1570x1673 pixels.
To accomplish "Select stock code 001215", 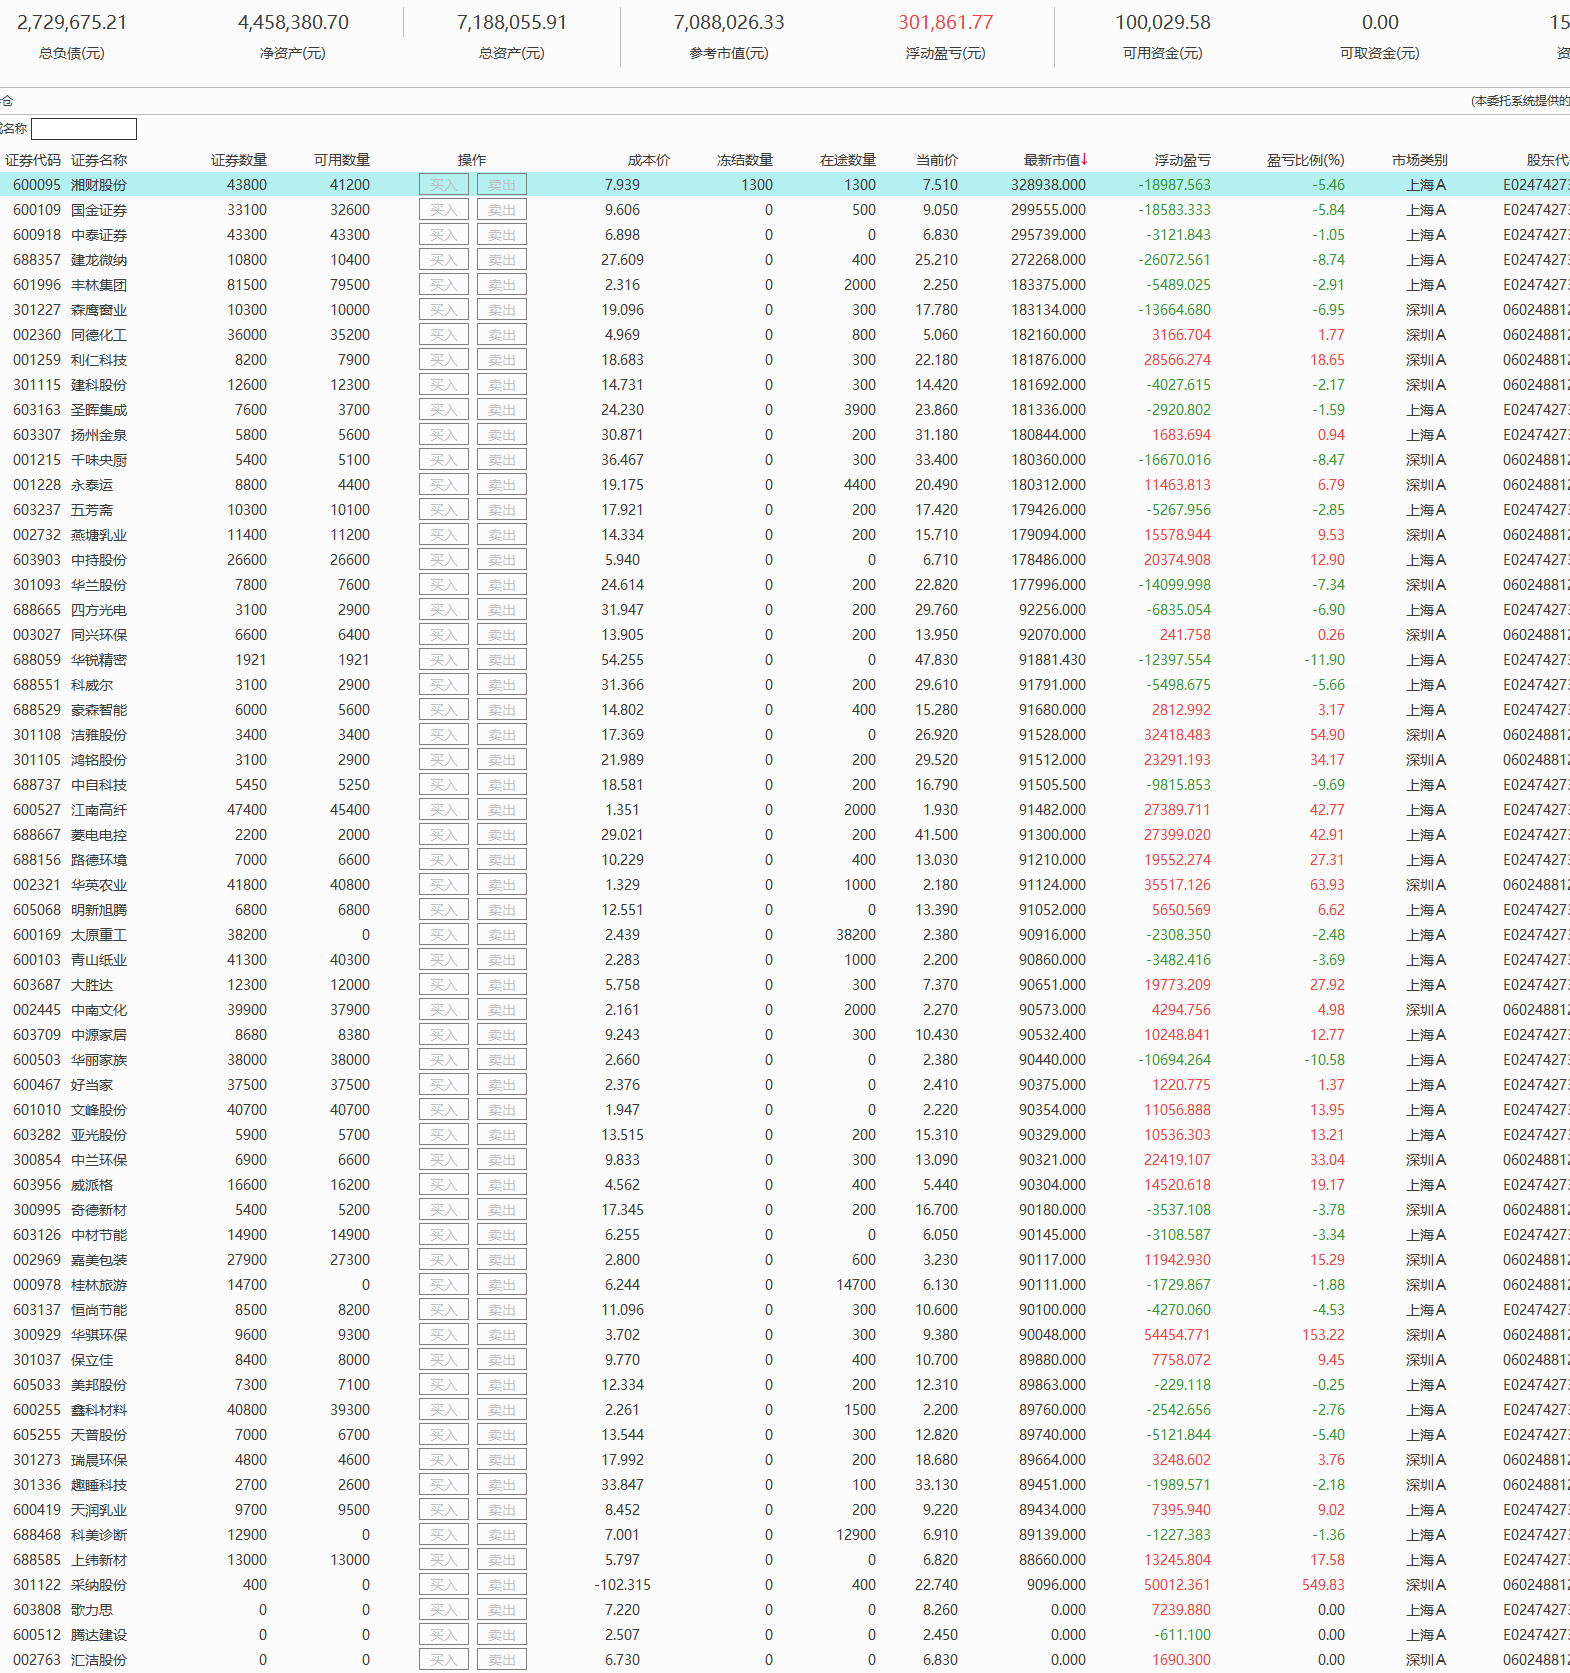I will coord(37,460).
